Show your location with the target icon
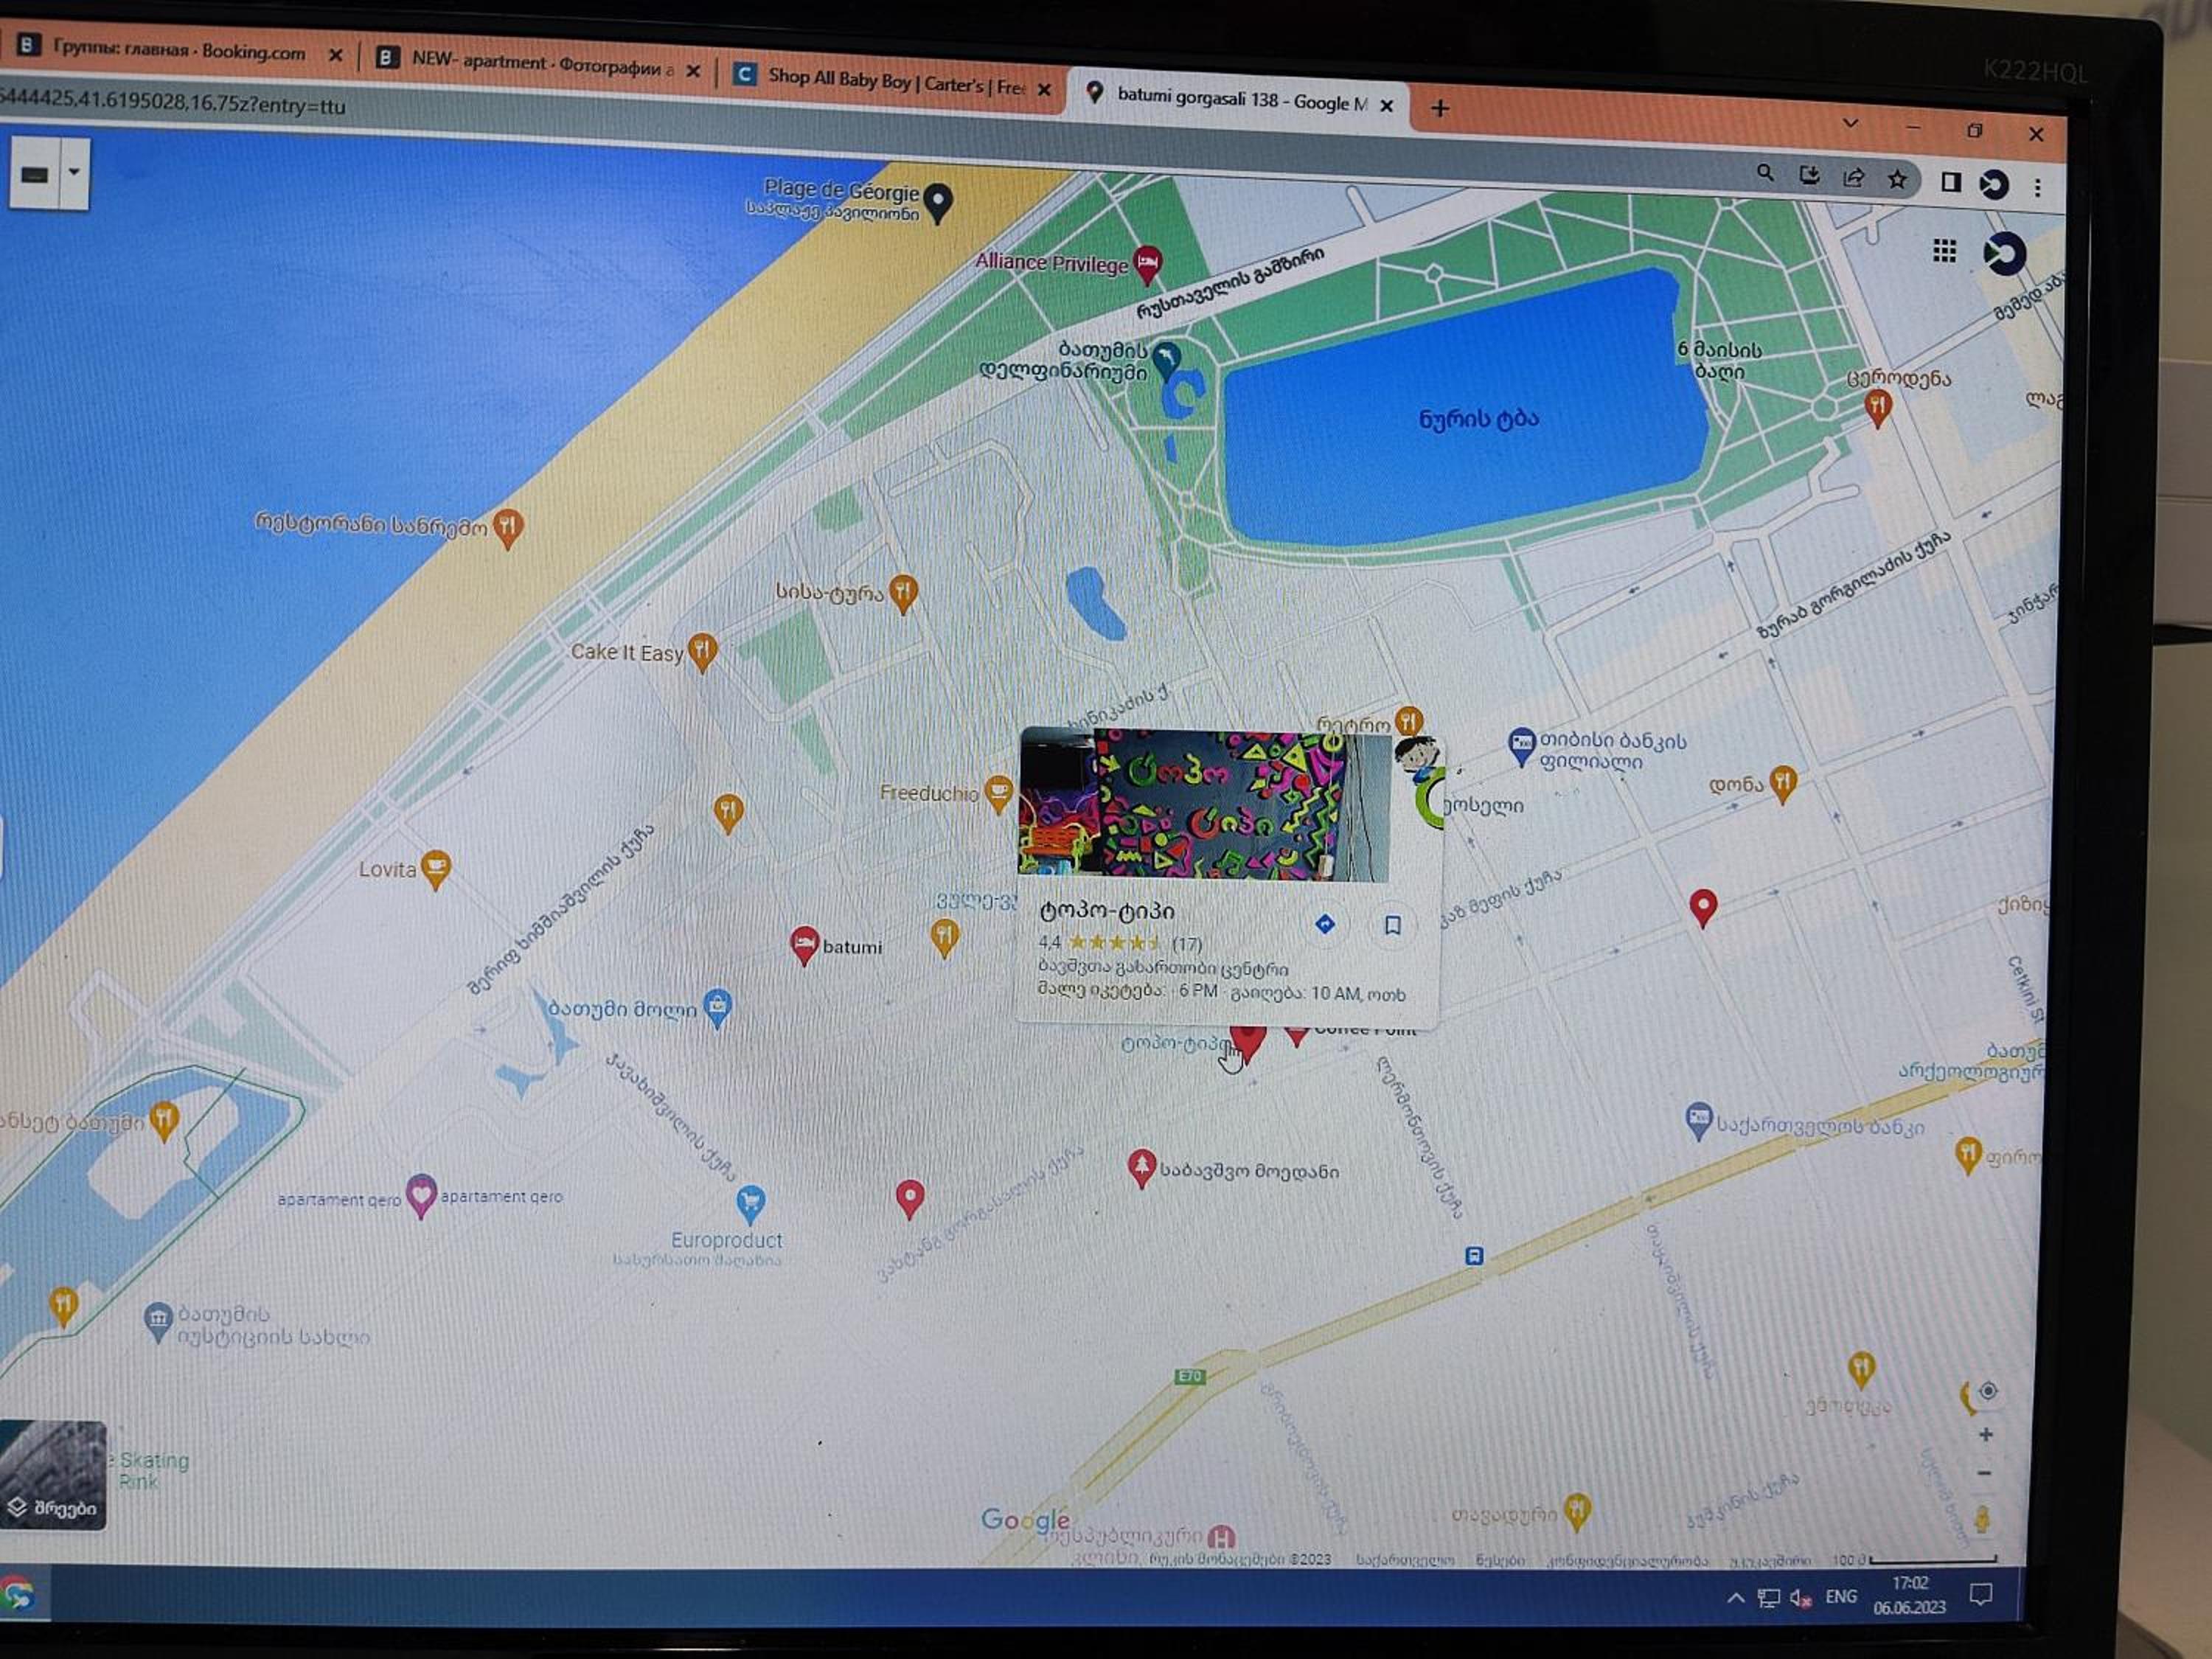Screen dimensions: 2212x1659 tap(1988, 1391)
